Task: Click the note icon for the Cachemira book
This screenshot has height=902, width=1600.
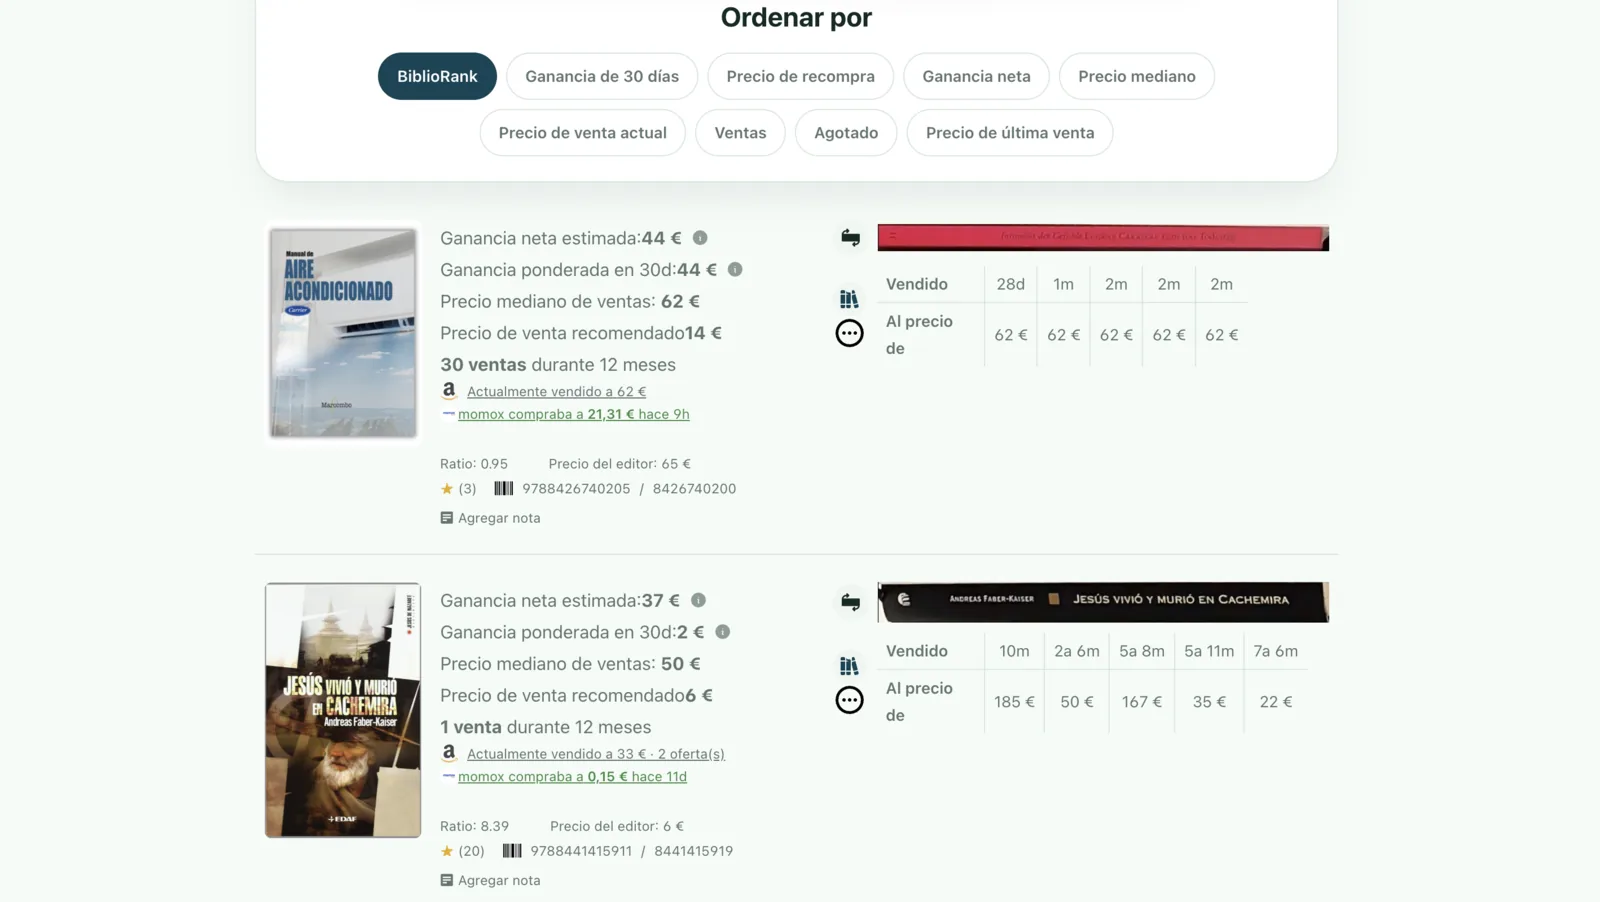Action: point(447,881)
